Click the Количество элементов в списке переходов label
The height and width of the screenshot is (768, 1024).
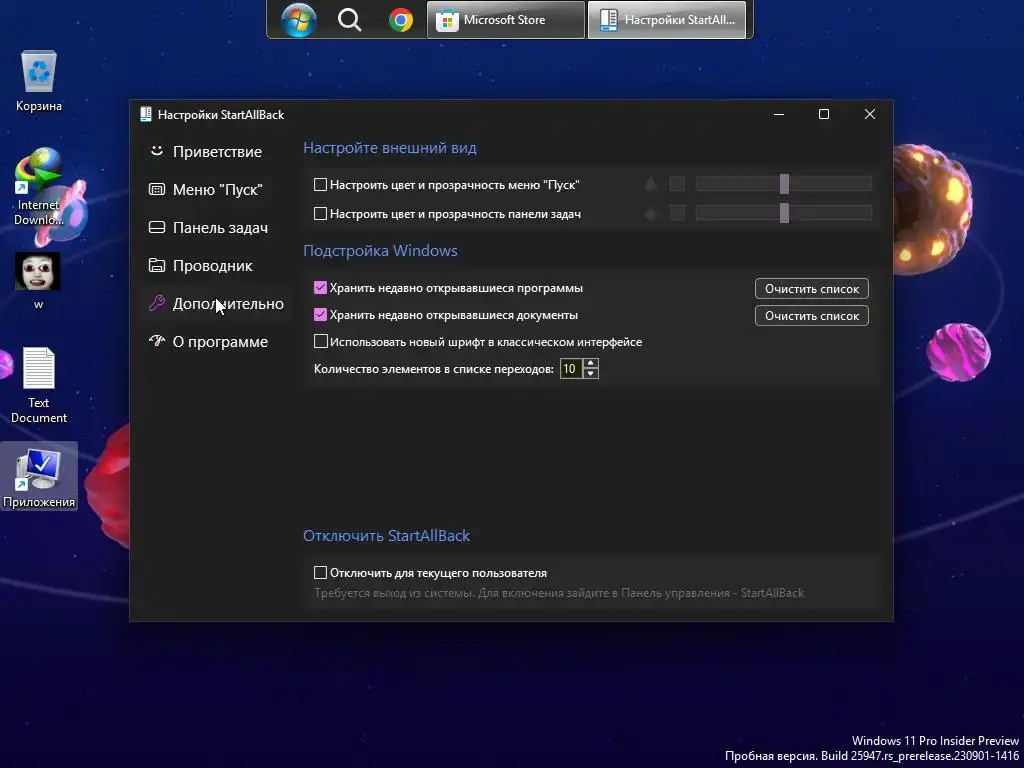434,369
